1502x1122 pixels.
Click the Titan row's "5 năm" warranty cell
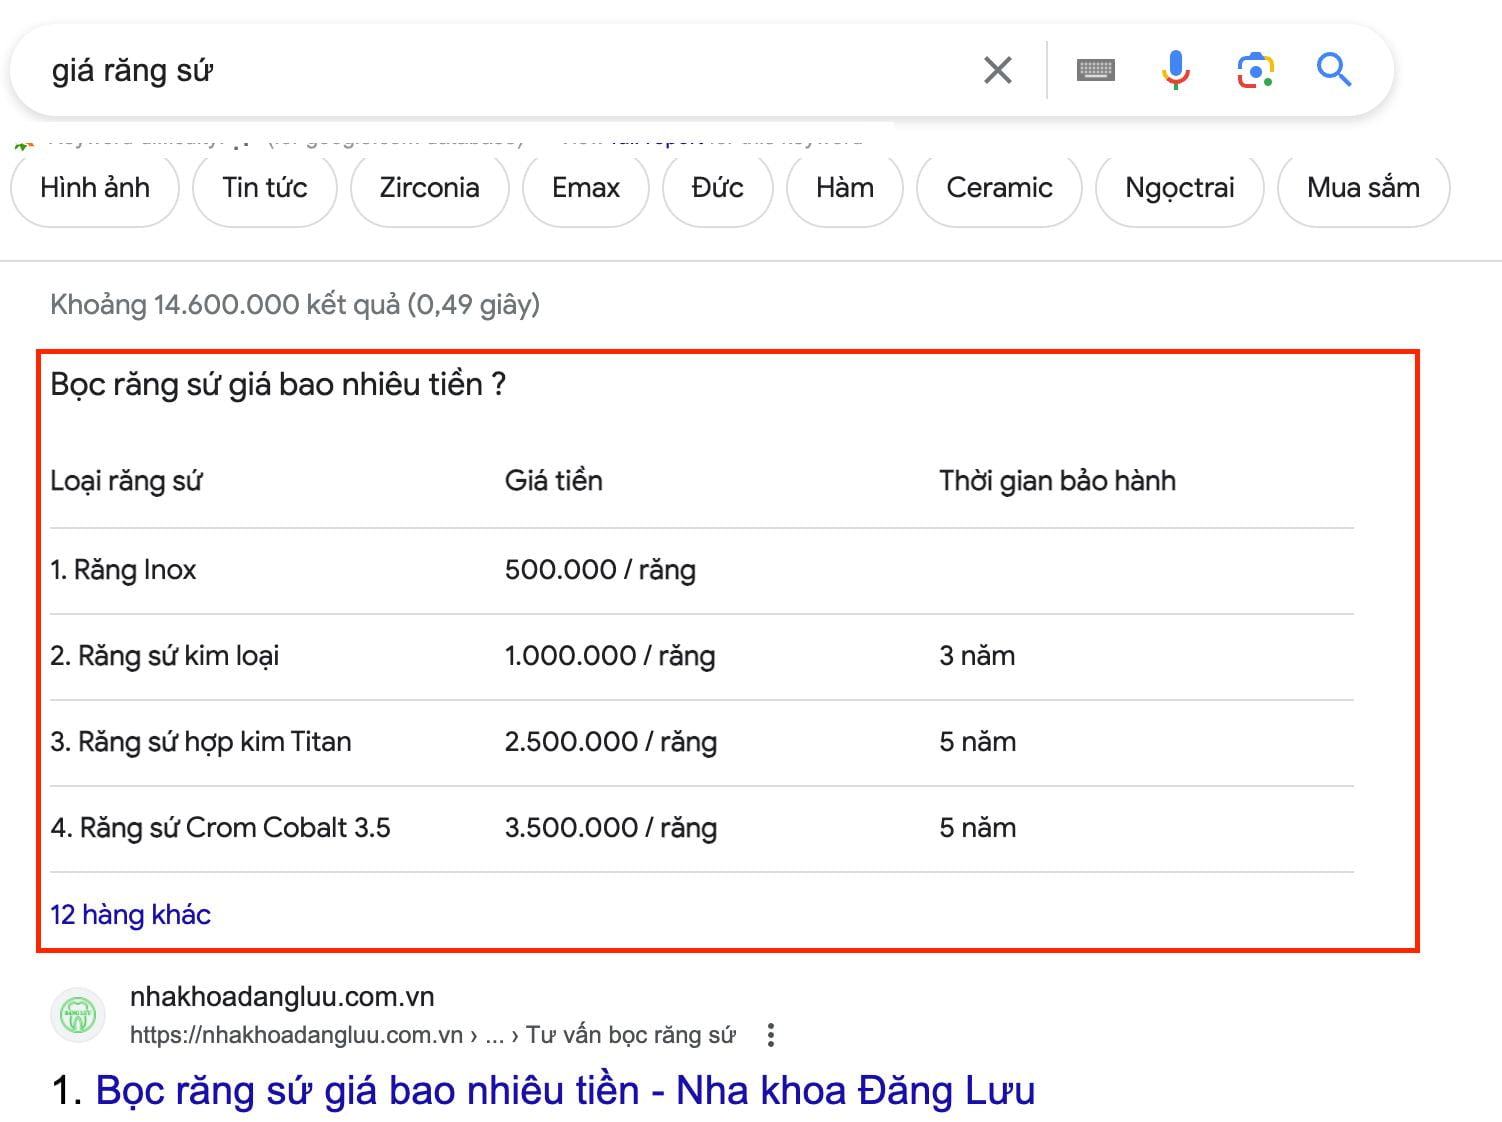[977, 742]
